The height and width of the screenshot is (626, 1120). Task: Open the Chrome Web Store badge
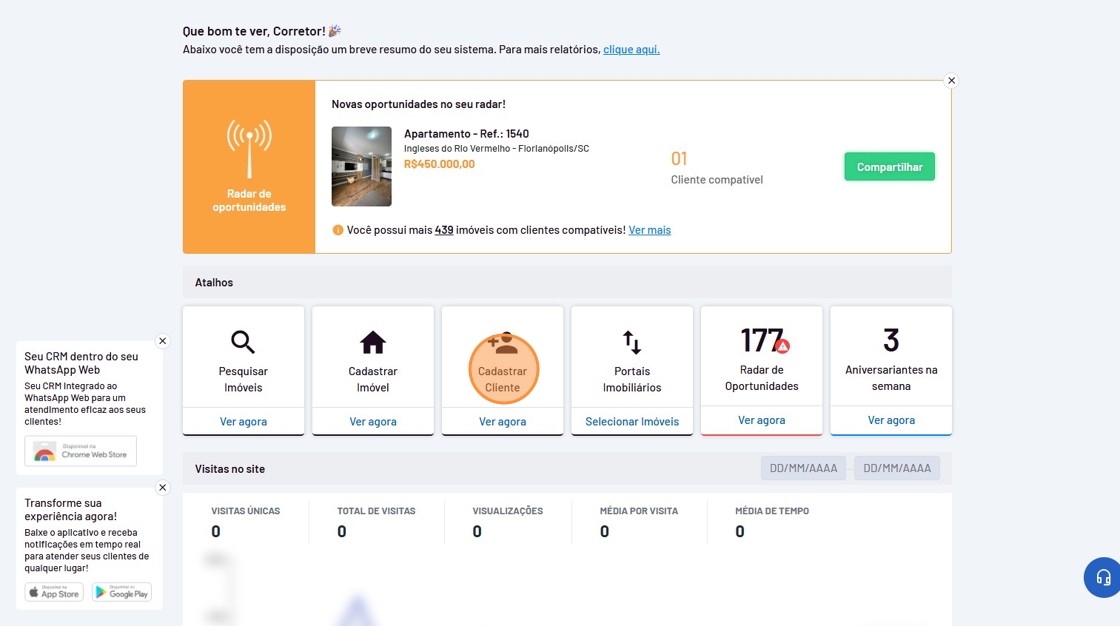pyautogui.click(x=81, y=451)
